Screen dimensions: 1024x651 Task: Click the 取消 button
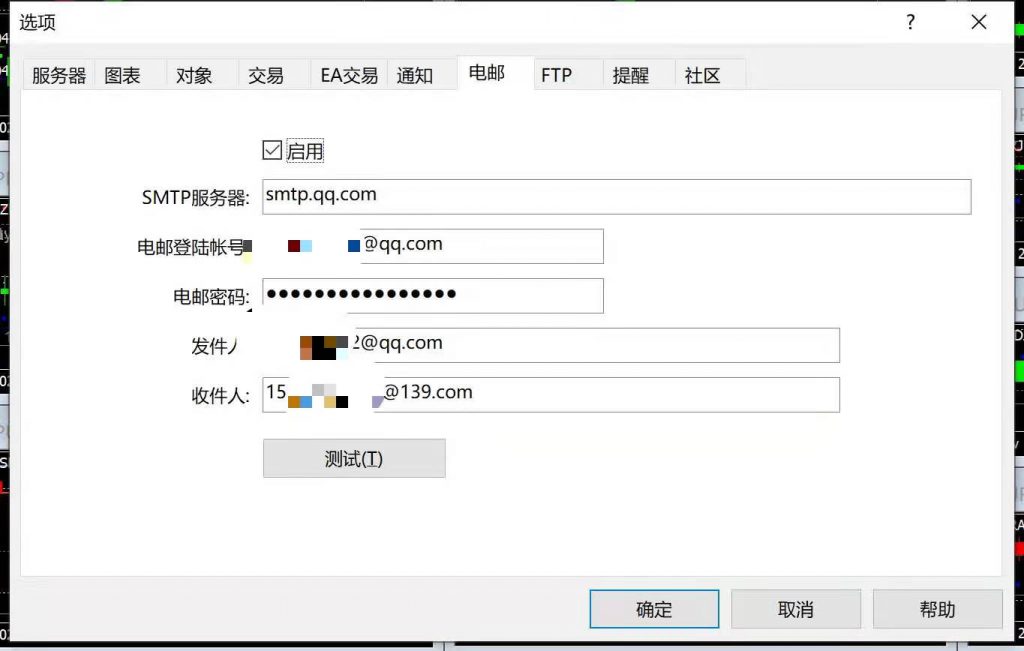(796, 609)
